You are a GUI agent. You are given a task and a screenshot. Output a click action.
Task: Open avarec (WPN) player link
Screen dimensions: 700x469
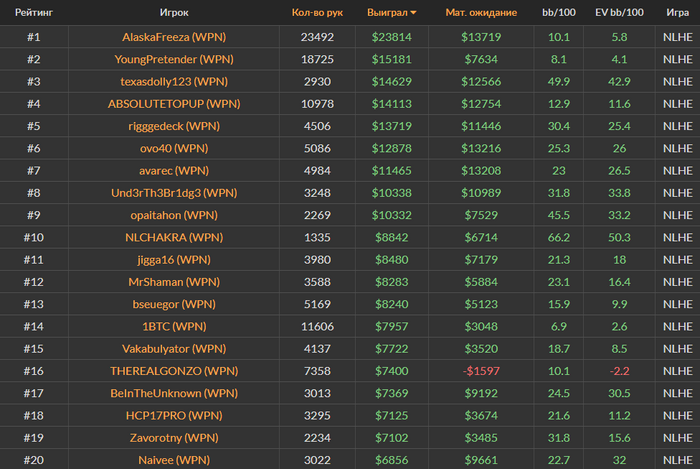[x=174, y=170]
